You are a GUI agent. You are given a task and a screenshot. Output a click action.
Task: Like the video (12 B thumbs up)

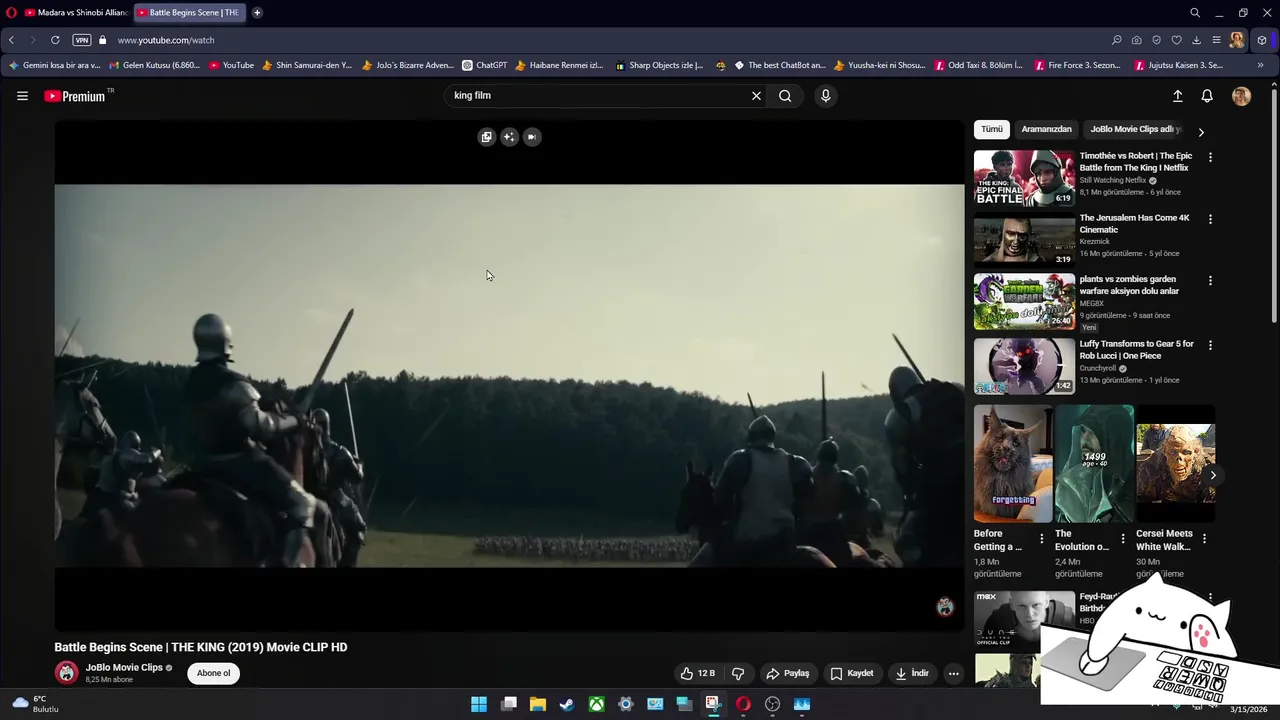697,673
